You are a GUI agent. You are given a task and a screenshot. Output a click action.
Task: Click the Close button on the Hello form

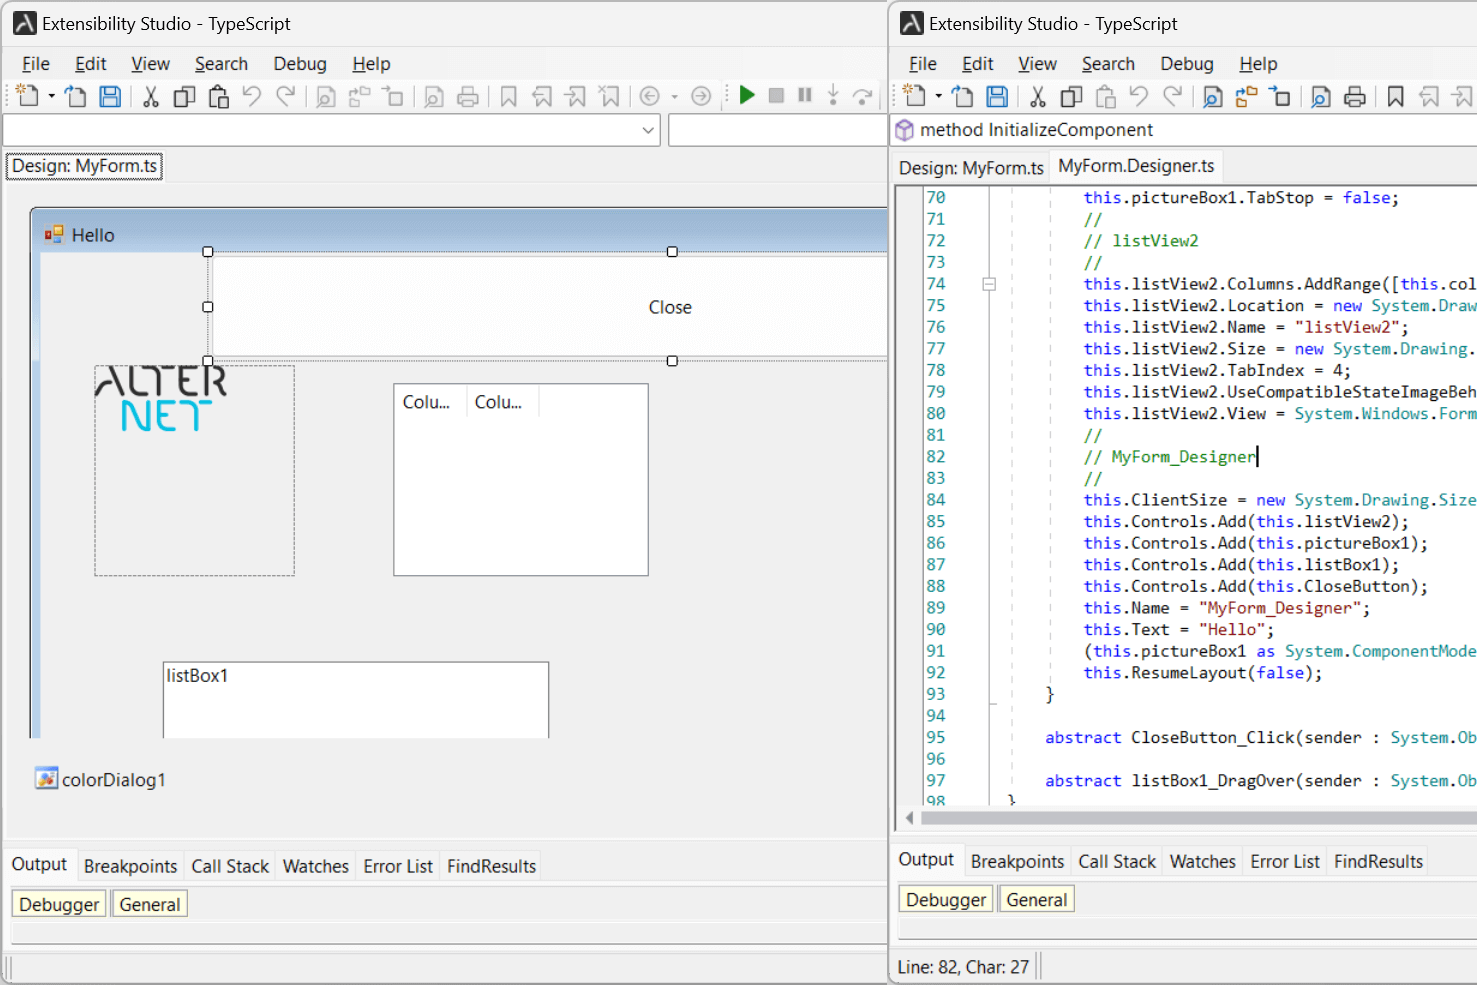[548, 307]
